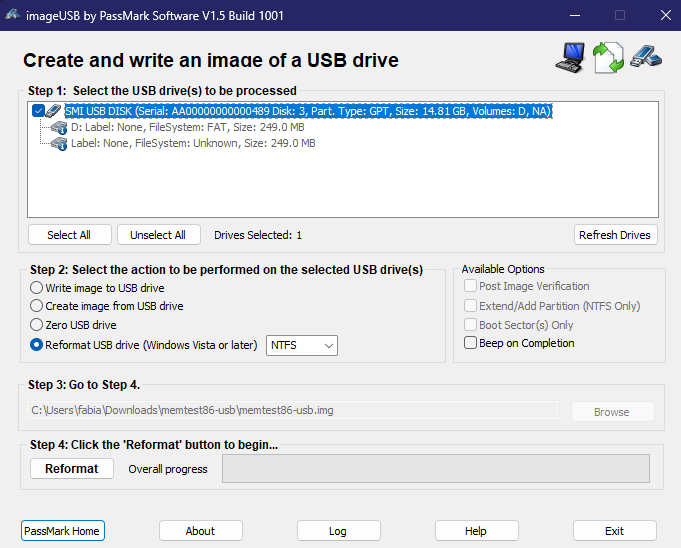Click the green arrows file refresh icon
This screenshot has height=548, width=681.
[x=608, y=57]
